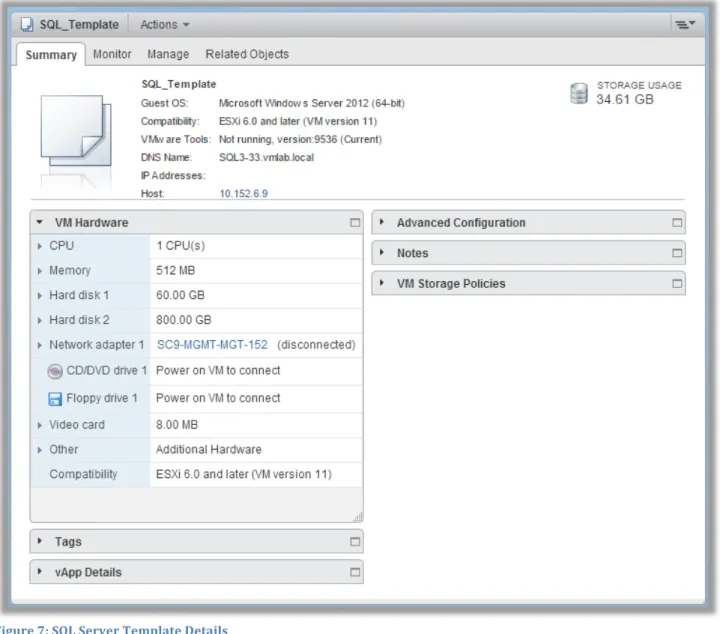Image resolution: width=720 pixels, height=634 pixels.
Task: Click the SQL_Template document icon in the title bar
Action: 27,25
